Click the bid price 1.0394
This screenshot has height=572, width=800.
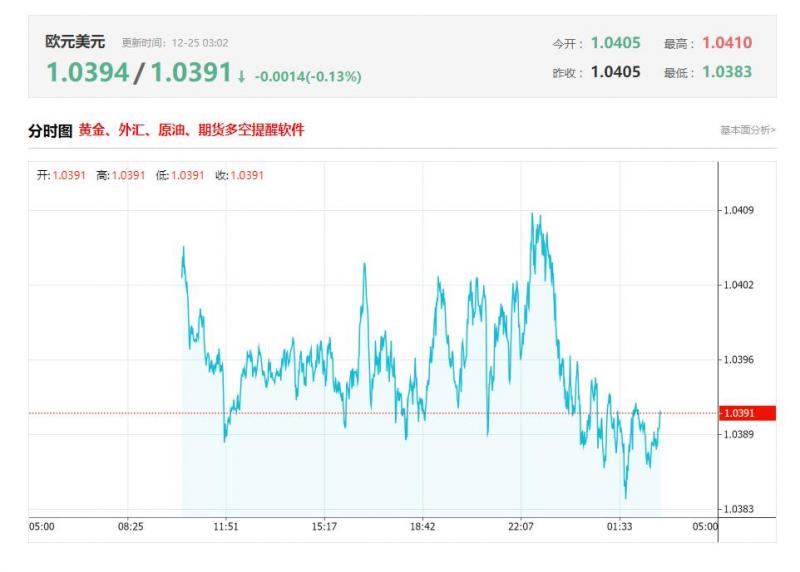[88, 72]
